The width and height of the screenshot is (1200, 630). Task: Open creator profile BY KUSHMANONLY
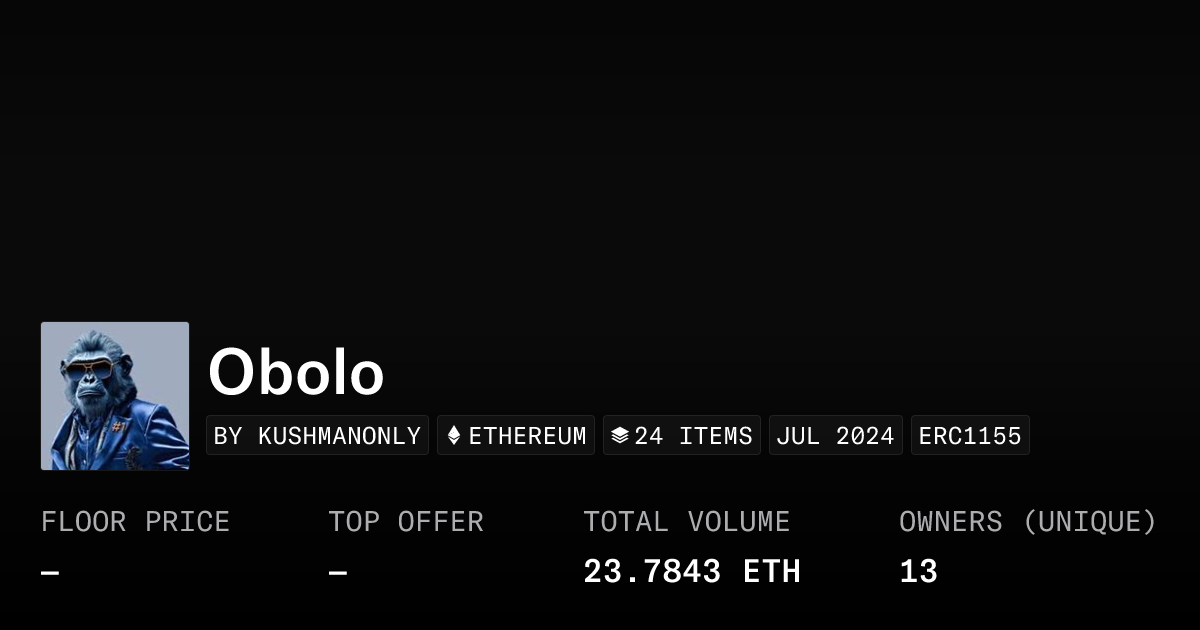(x=317, y=436)
